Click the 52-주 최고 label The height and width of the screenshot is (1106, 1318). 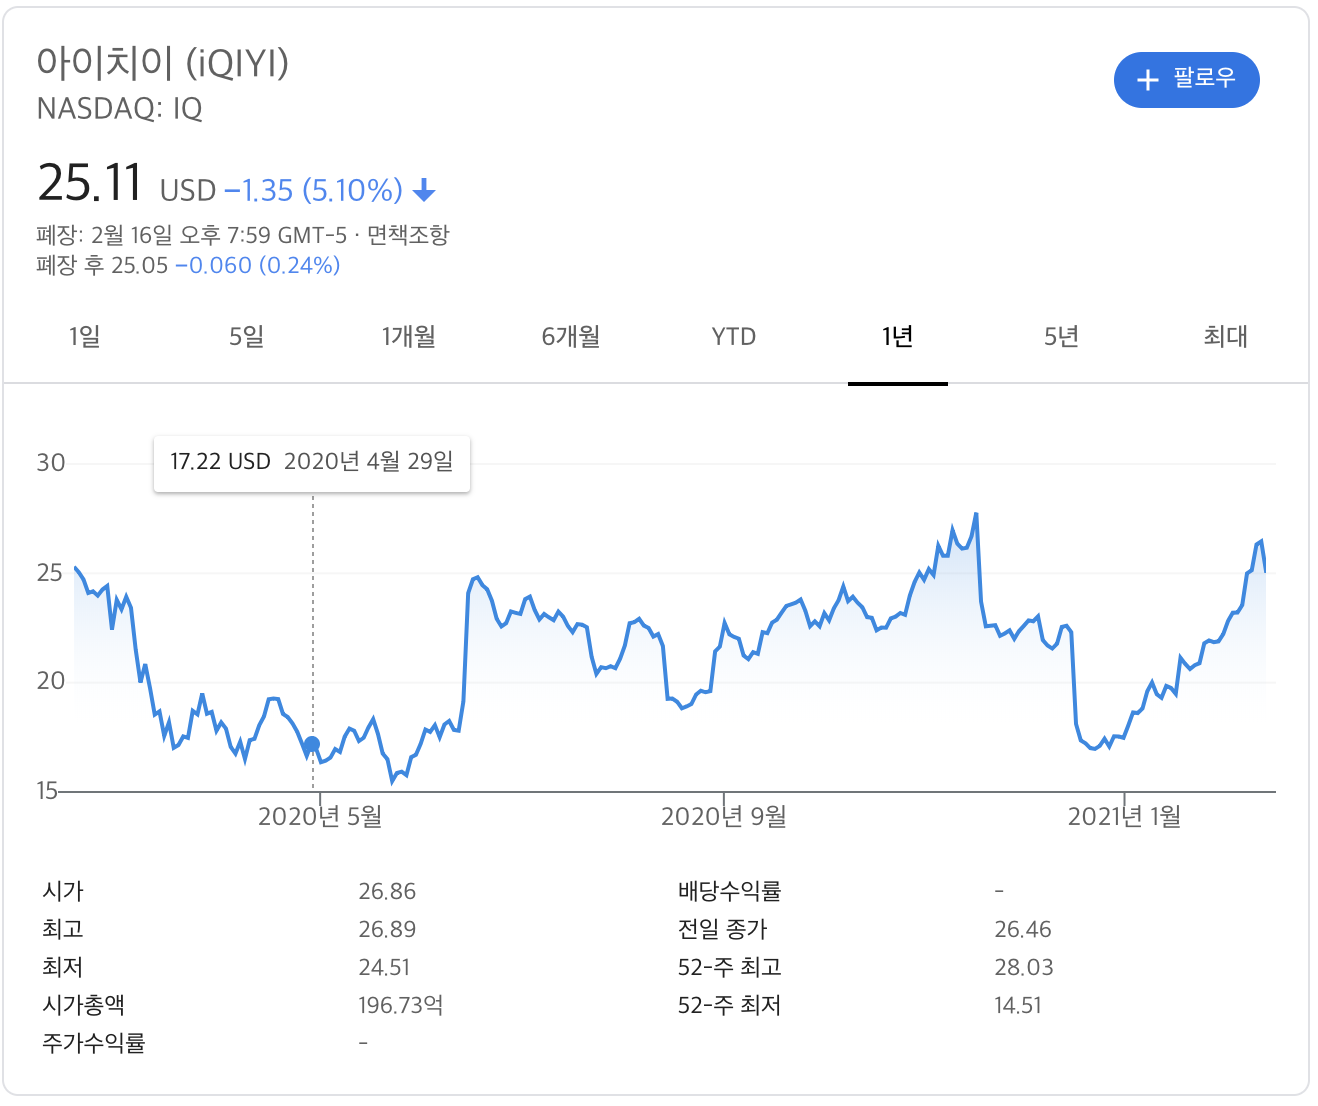(x=729, y=967)
